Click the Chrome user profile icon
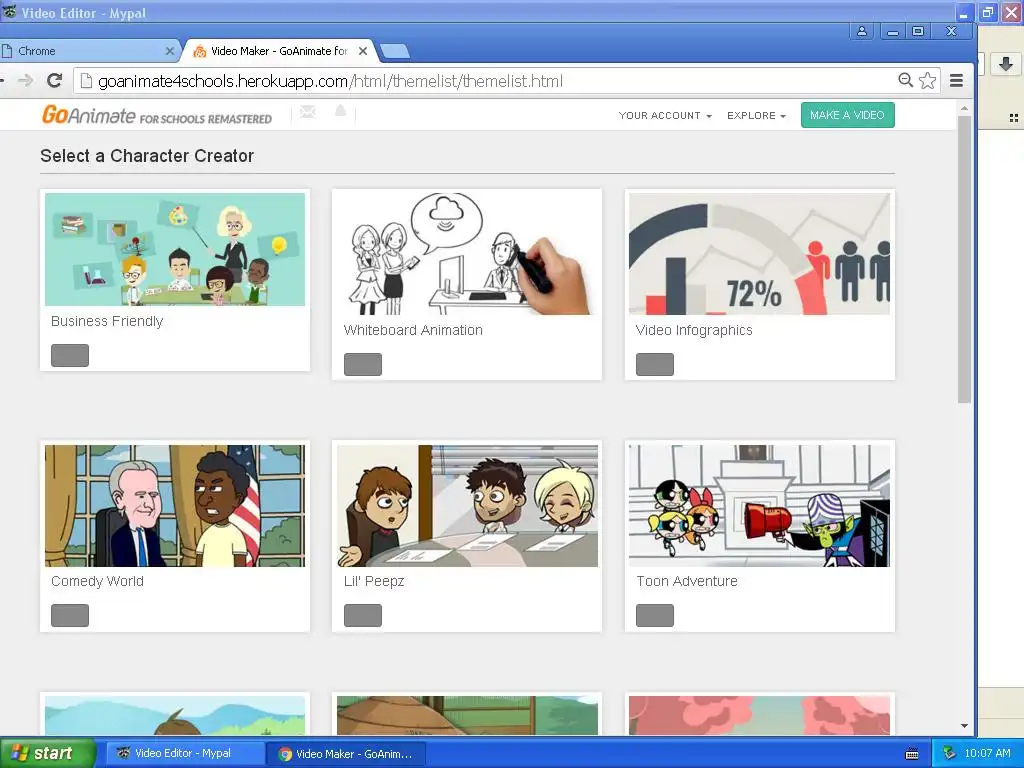 point(862,31)
